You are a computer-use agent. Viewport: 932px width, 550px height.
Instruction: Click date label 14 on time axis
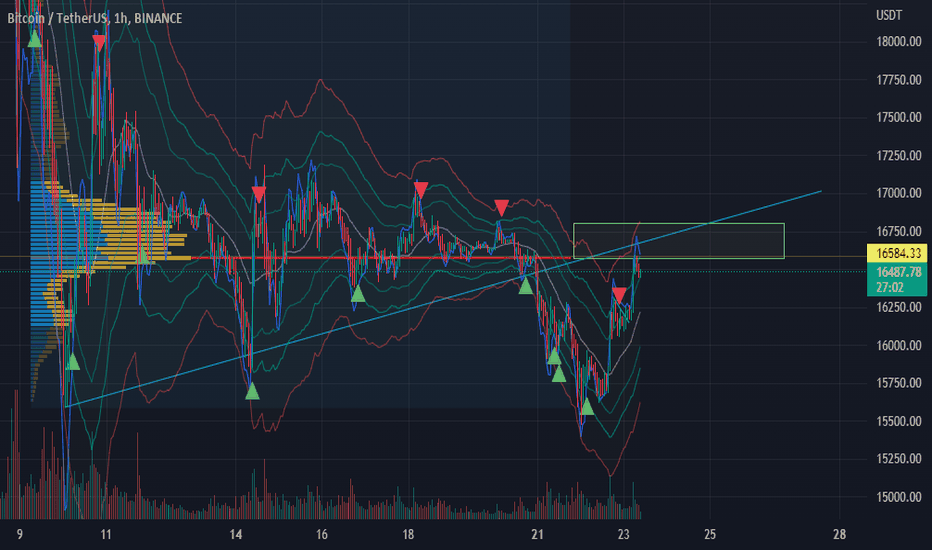point(236,535)
